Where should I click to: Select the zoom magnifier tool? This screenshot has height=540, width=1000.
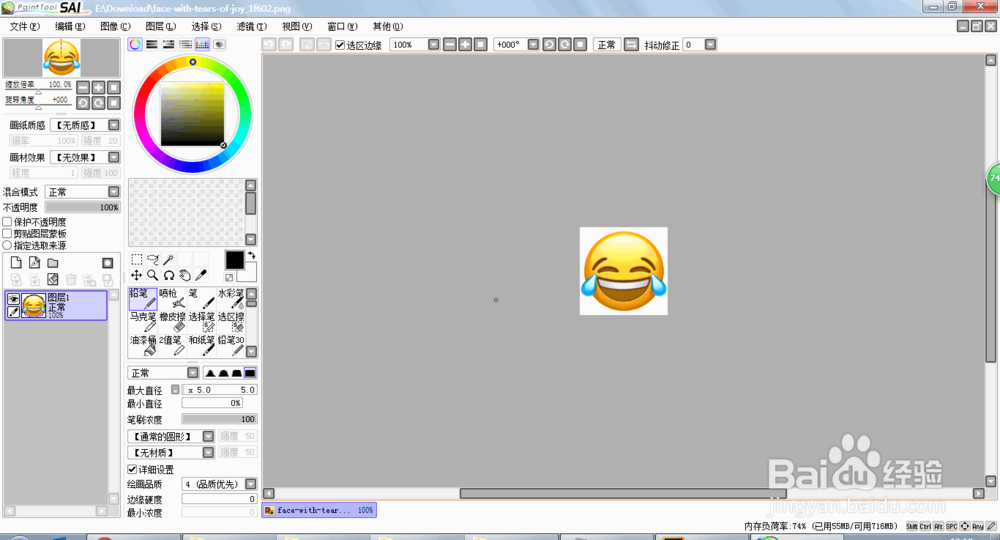pos(152,275)
